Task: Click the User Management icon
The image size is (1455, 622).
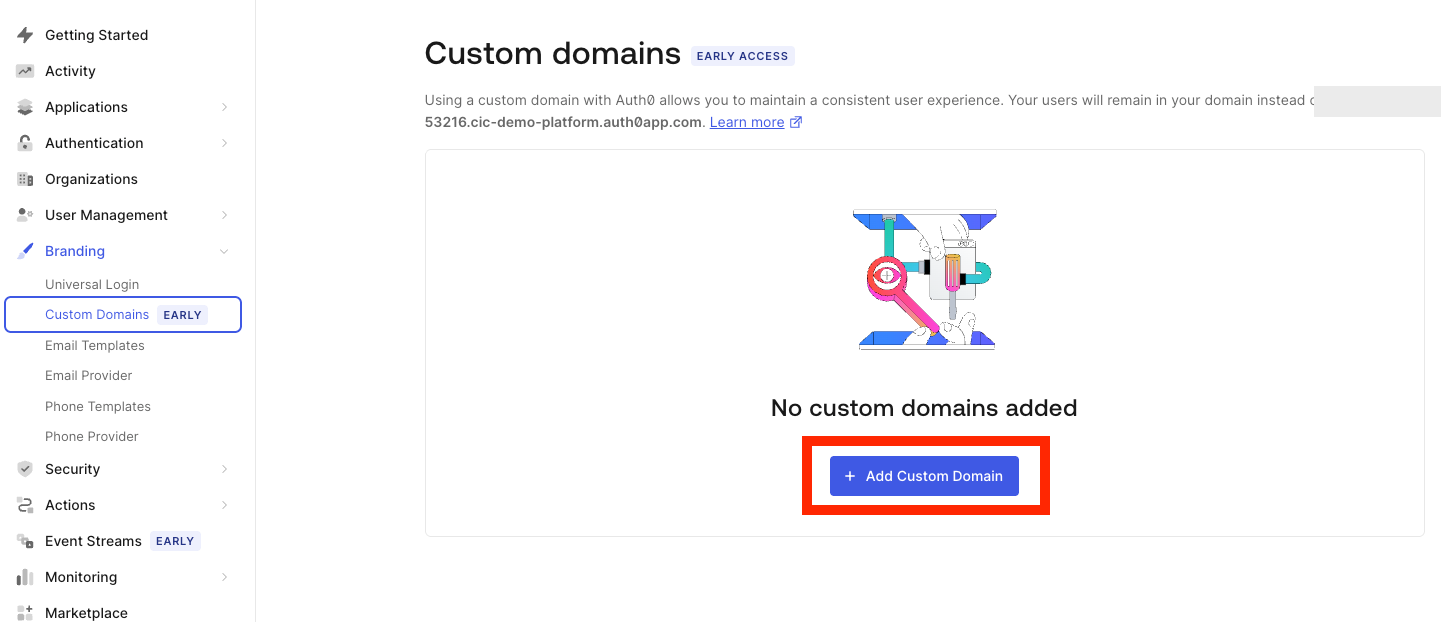Action: pyautogui.click(x=25, y=215)
